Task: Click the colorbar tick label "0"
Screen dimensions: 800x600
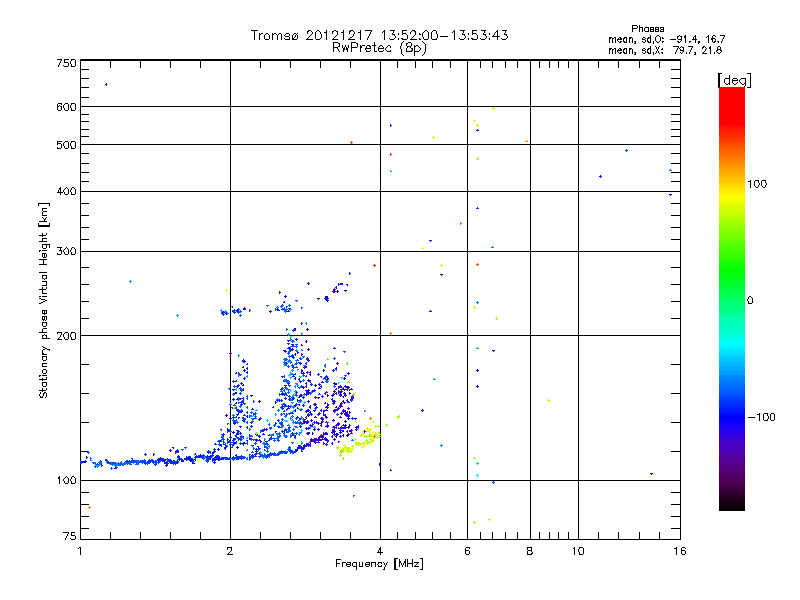Action: pyautogui.click(x=750, y=301)
